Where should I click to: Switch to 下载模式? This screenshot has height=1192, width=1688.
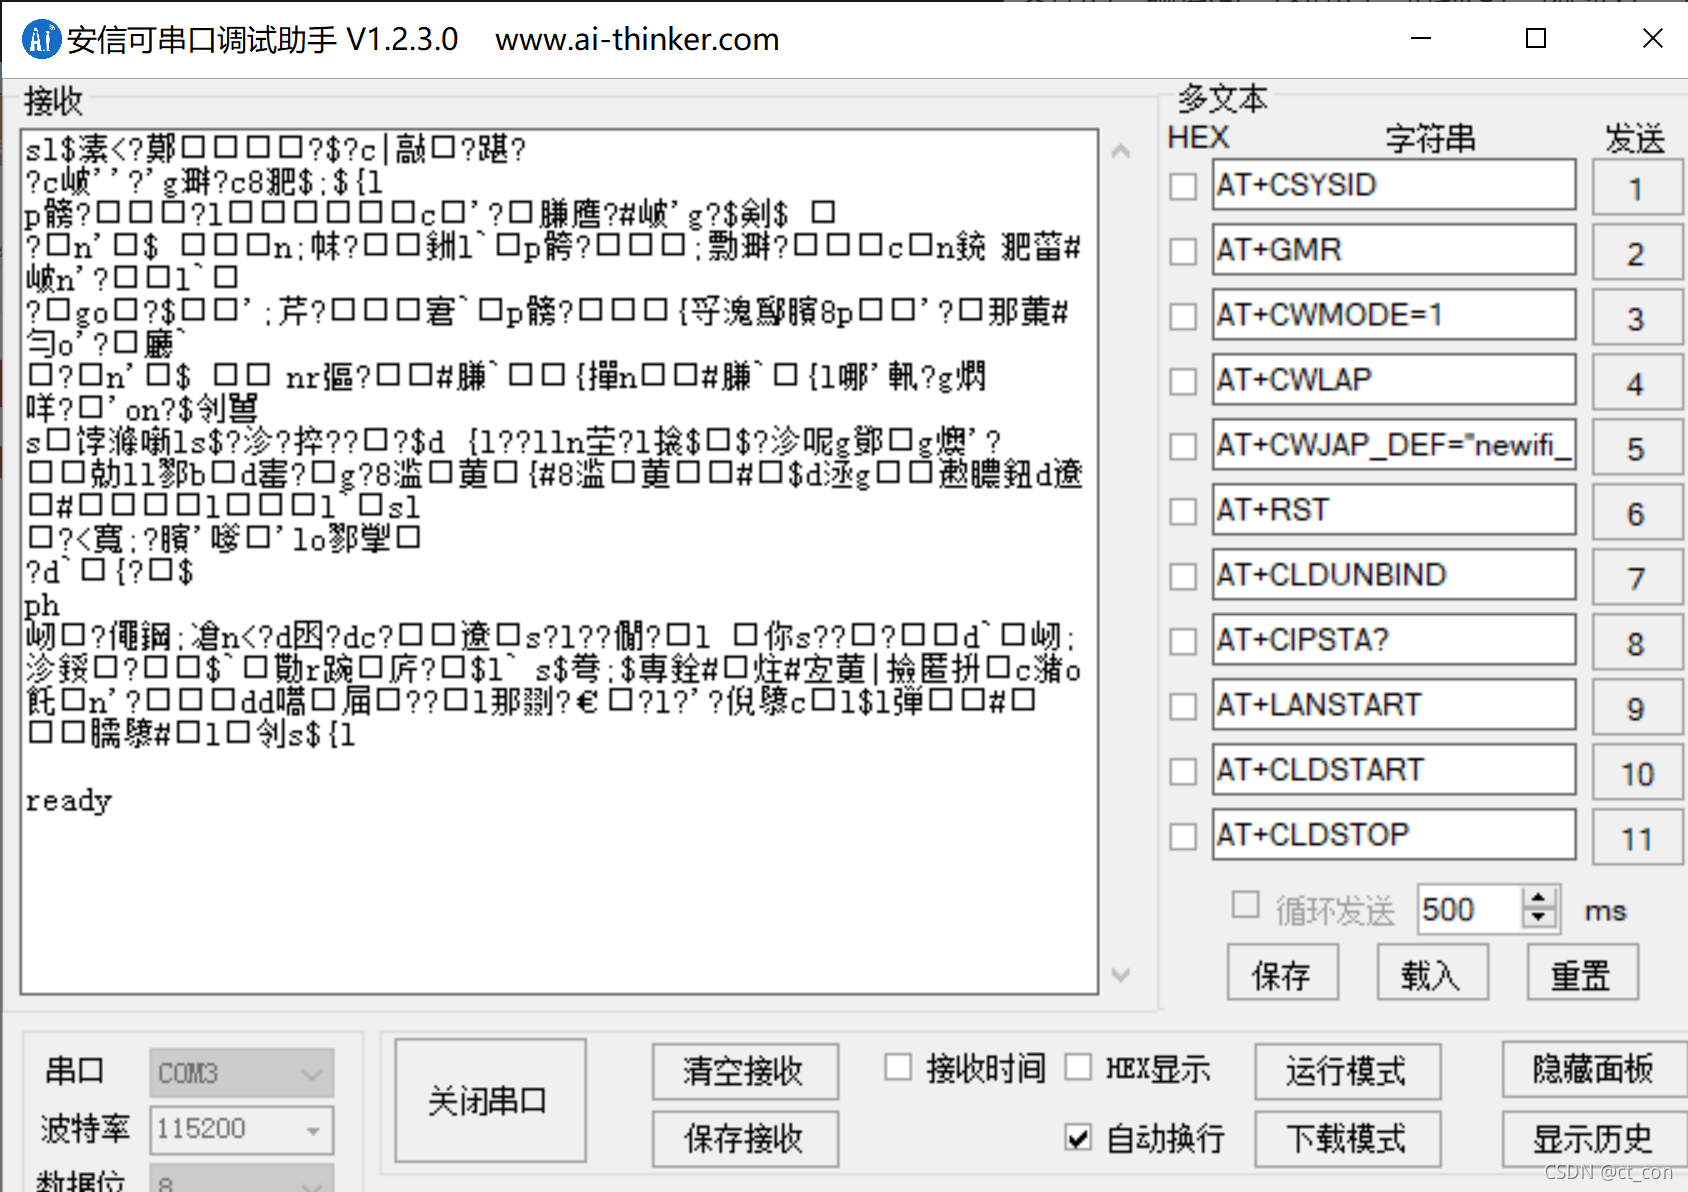point(1347,1138)
